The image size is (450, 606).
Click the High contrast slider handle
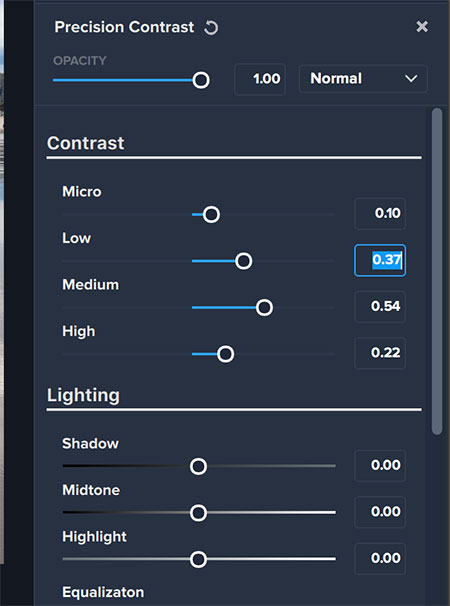(x=225, y=354)
